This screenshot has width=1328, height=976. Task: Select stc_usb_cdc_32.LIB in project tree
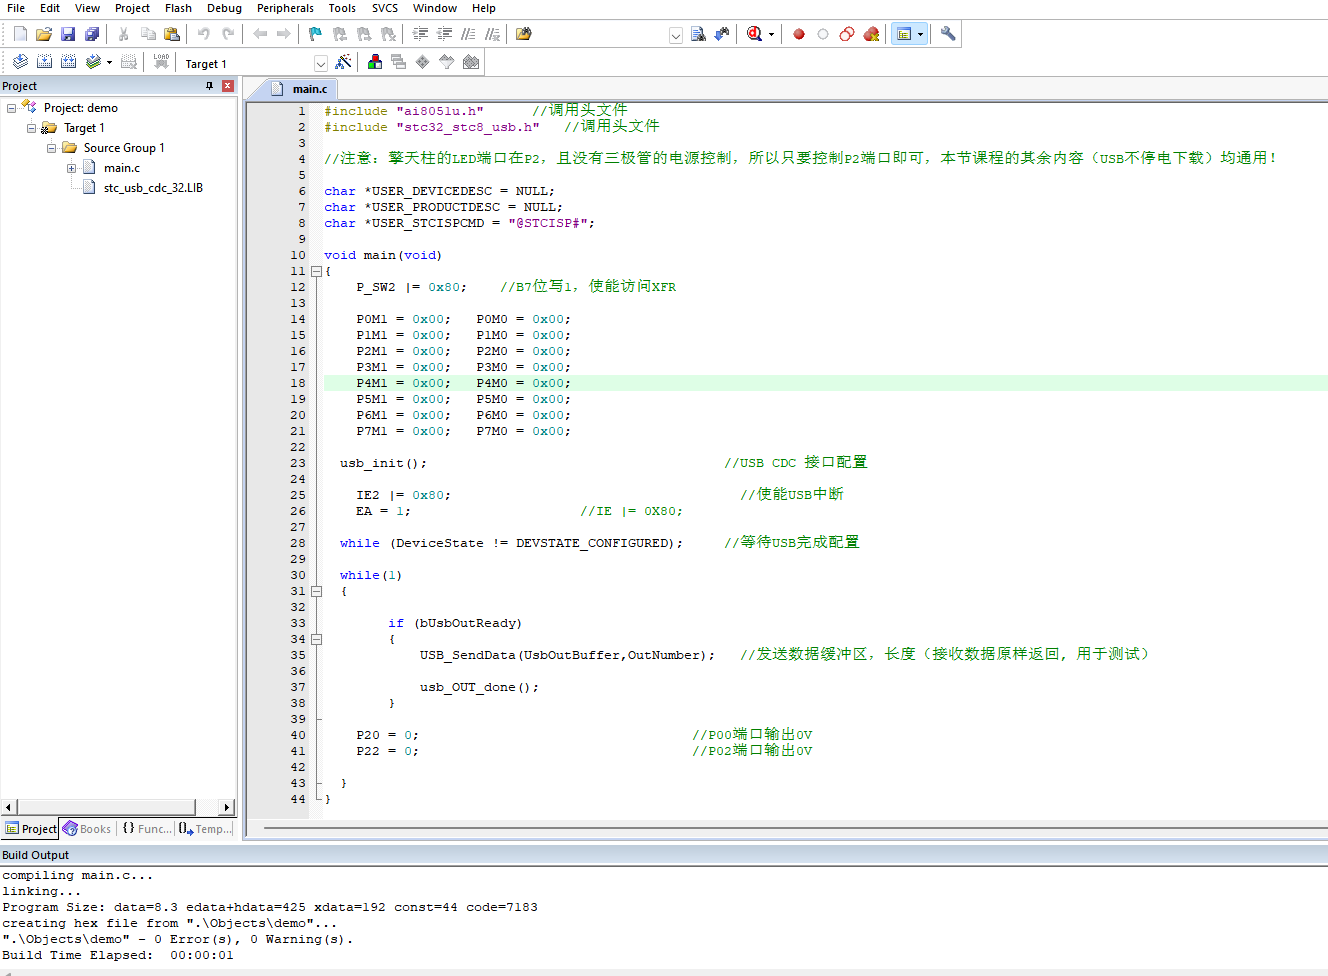(153, 188)
